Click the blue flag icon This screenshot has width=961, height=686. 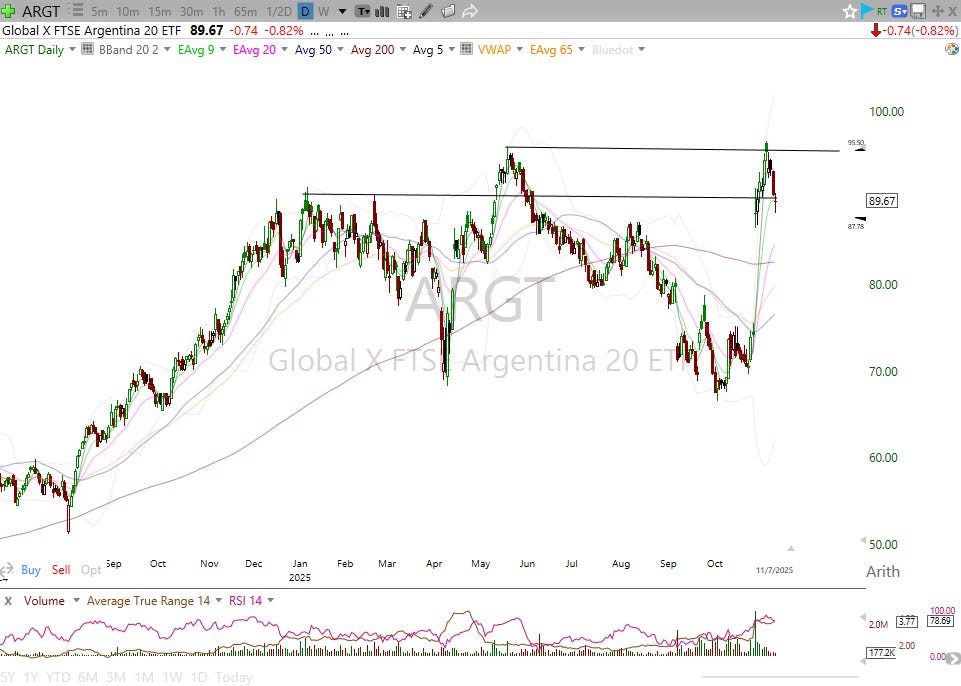tap(867, 10)
